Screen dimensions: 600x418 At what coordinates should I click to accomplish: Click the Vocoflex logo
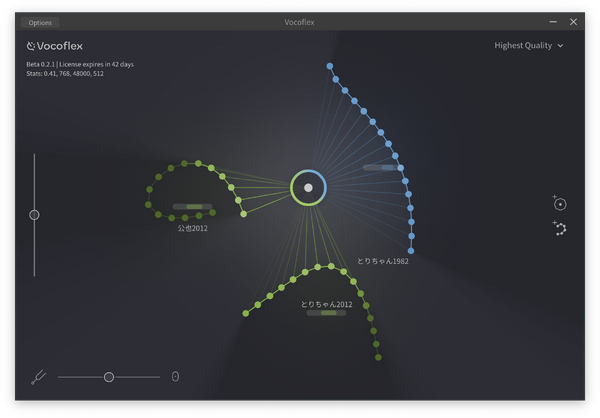pos(55,46)
